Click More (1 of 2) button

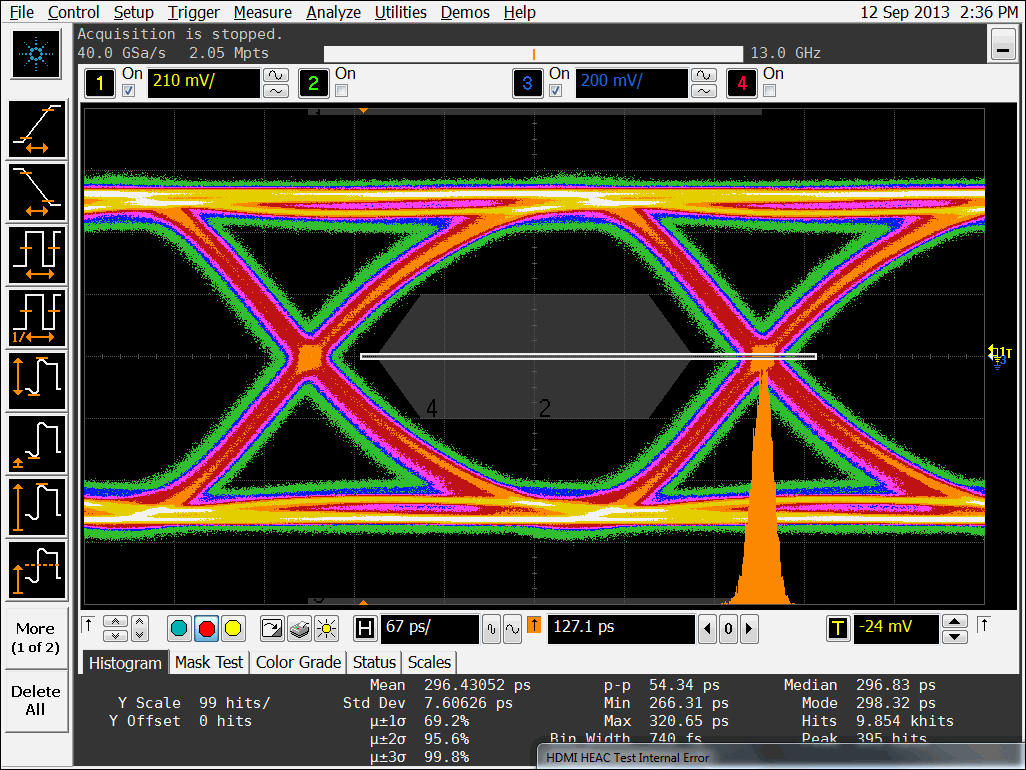coord(36,637)
